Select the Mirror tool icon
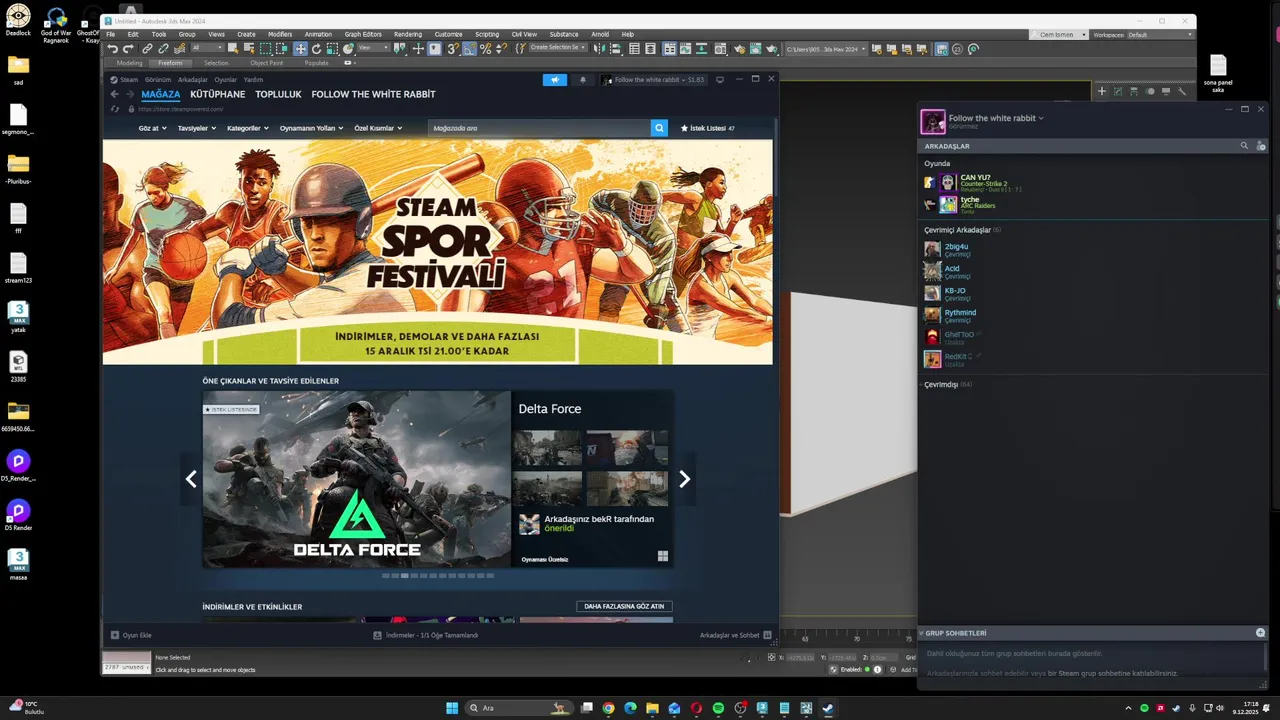Screen dimensions: 1280x720 [599, 48]
